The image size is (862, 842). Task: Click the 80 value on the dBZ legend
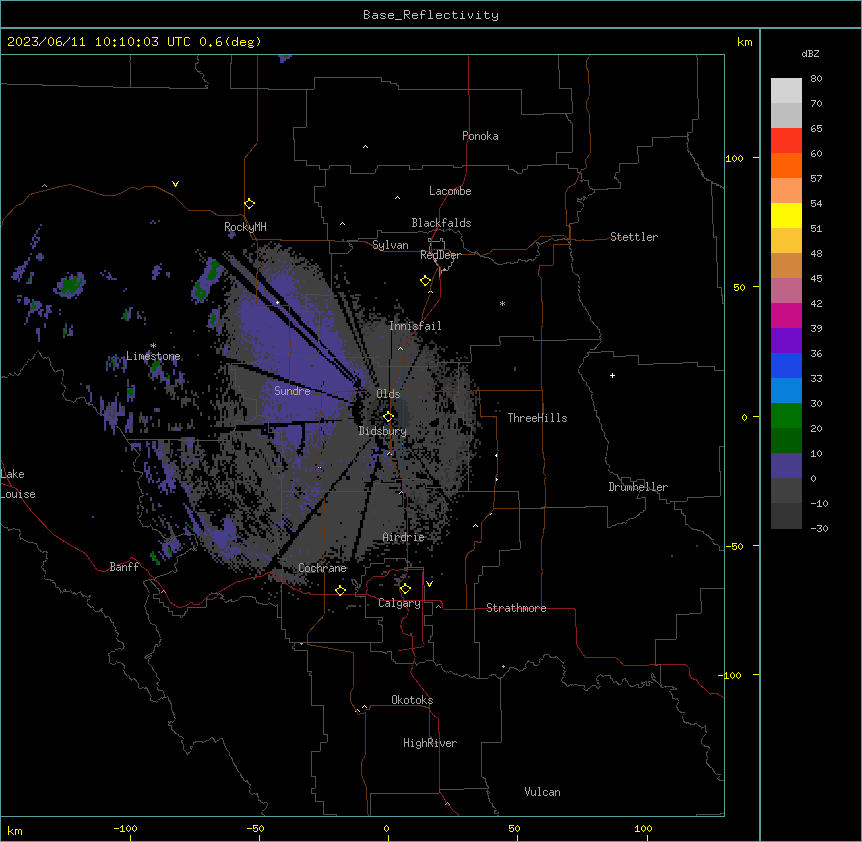pos(816,79)
